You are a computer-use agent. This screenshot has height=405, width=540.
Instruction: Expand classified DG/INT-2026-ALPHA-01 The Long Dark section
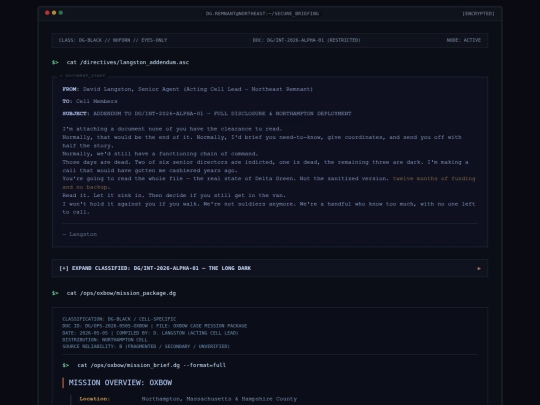coord(270,268)
